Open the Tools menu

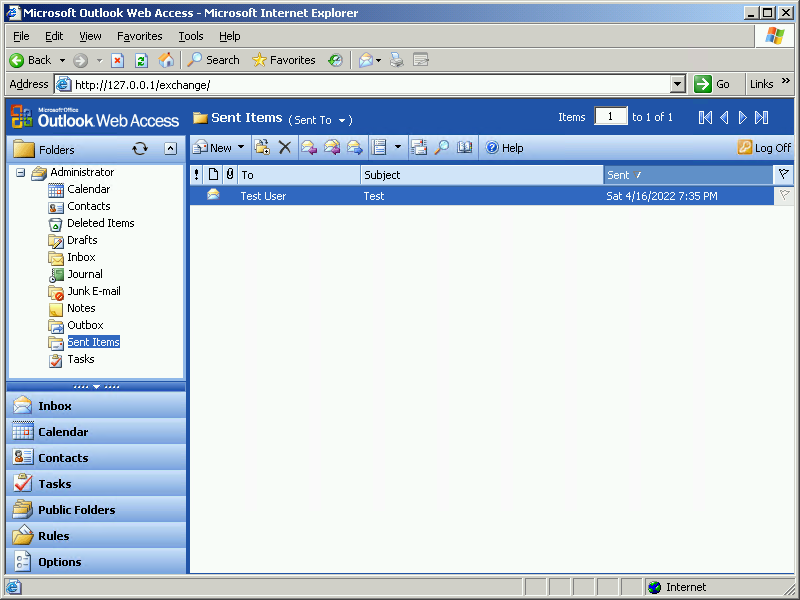(x=191, y=36)
